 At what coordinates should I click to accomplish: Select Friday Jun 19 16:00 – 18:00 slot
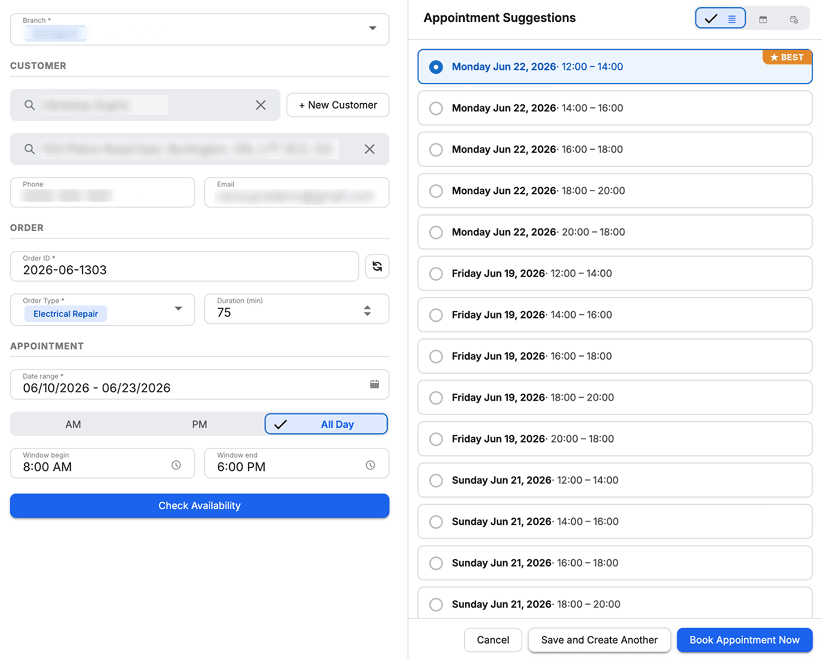pyautogui.click(x=615, y=356)
